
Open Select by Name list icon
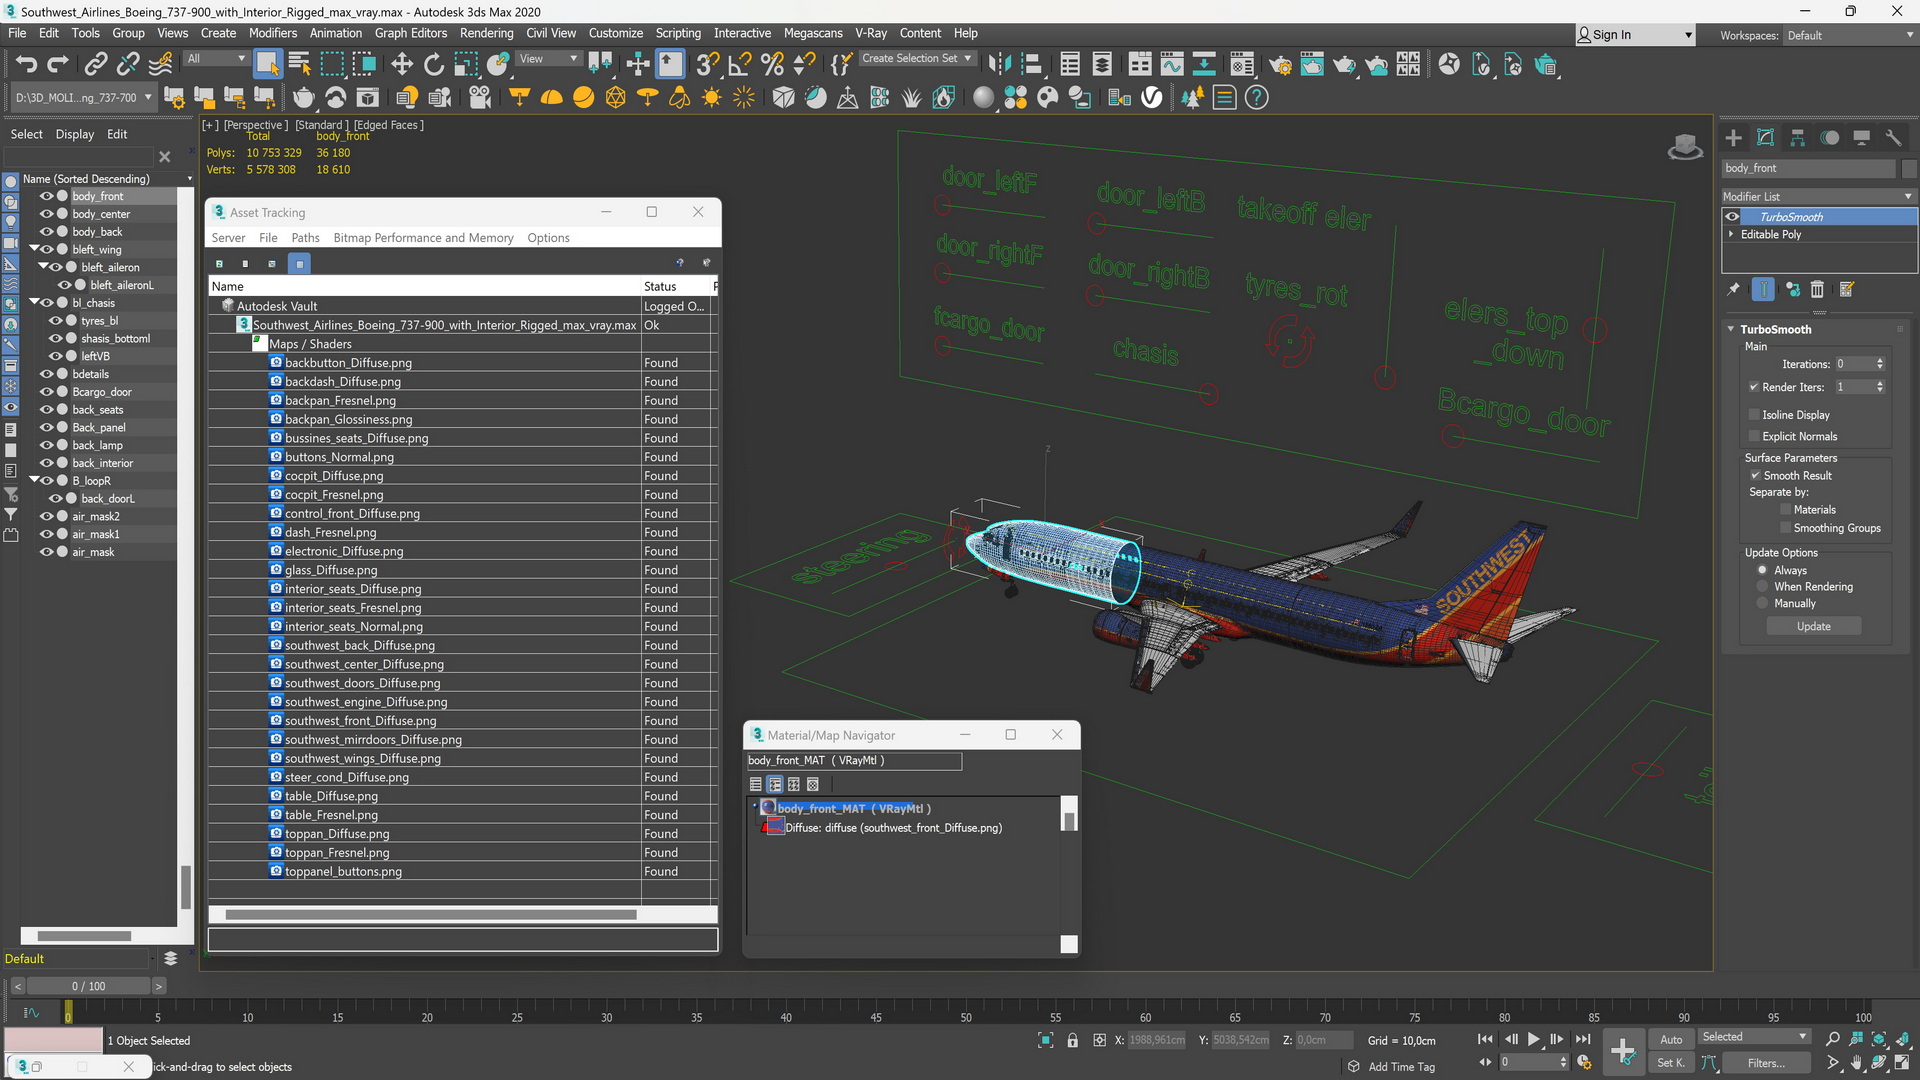coord(299,65)
